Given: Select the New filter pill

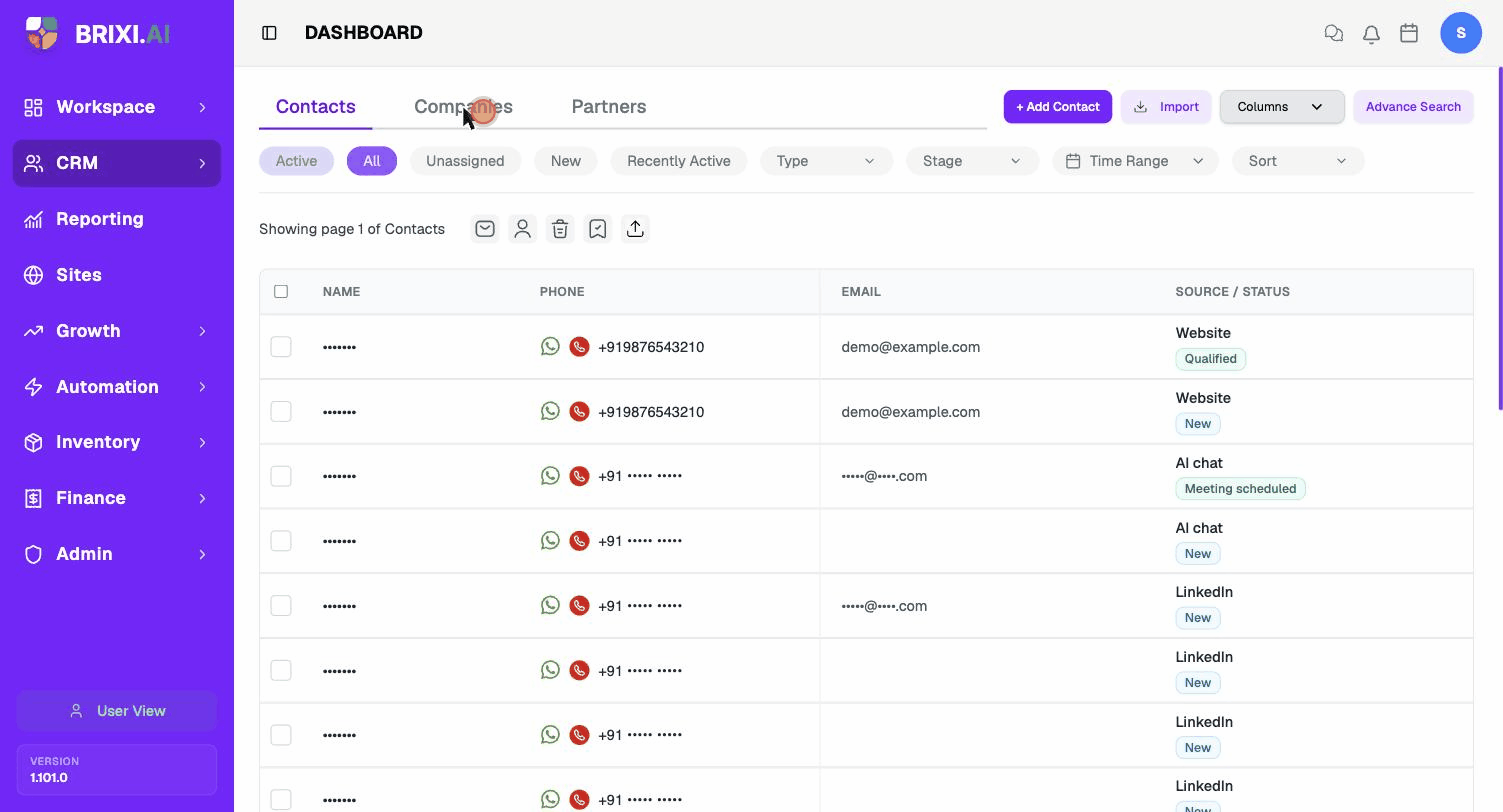Looking at the screenshot, I should pyautogui.click(x=566, y=161).
